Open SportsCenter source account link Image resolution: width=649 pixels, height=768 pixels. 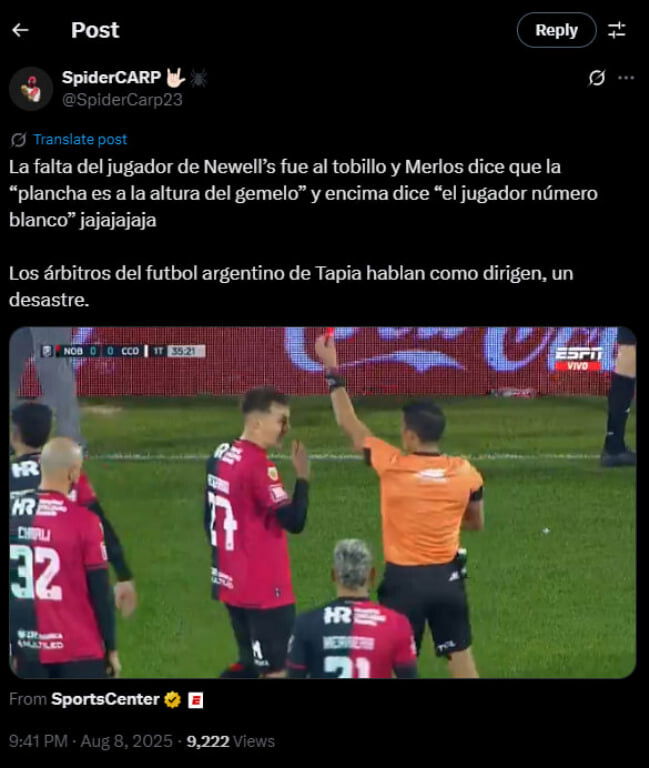point(105,699)
